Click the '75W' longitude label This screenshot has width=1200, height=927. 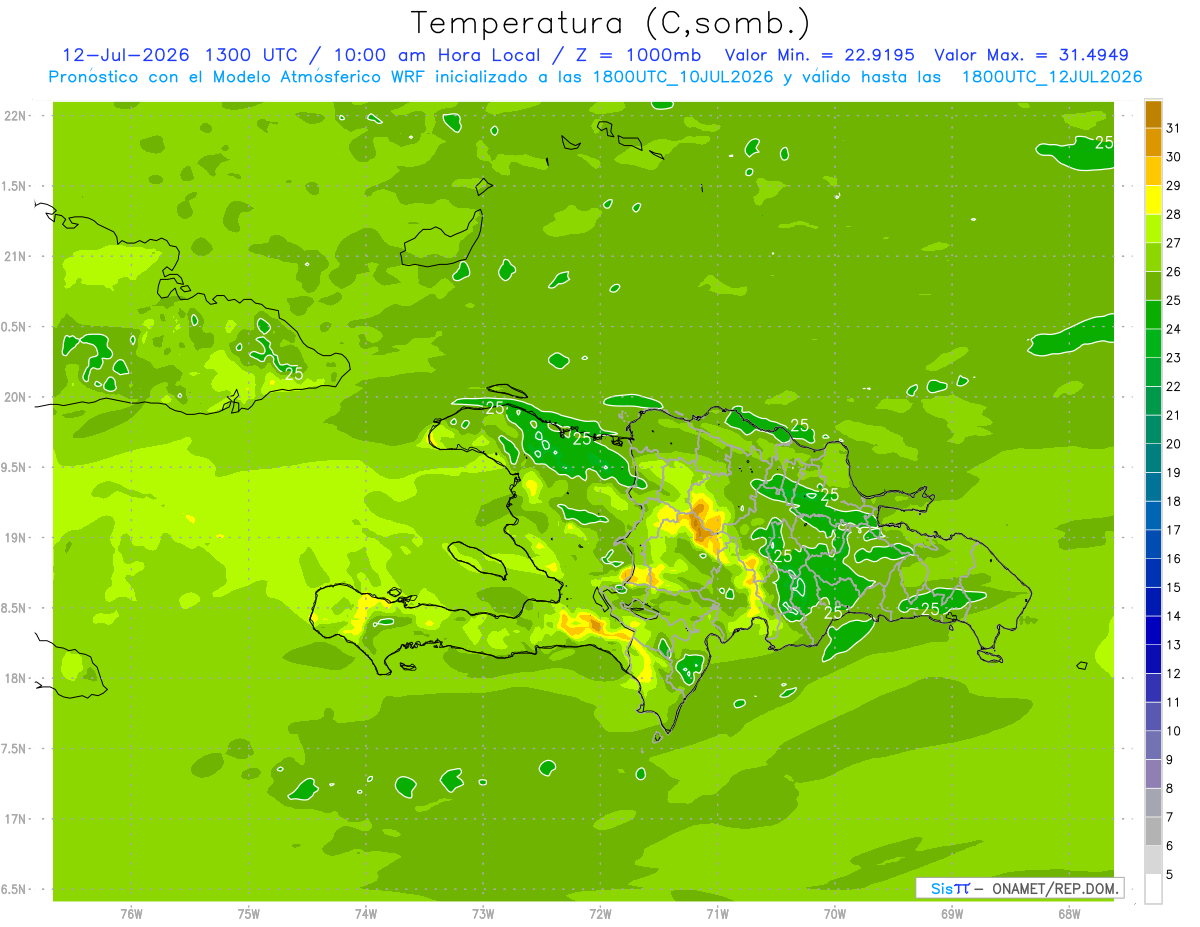(x=249, y=914)
